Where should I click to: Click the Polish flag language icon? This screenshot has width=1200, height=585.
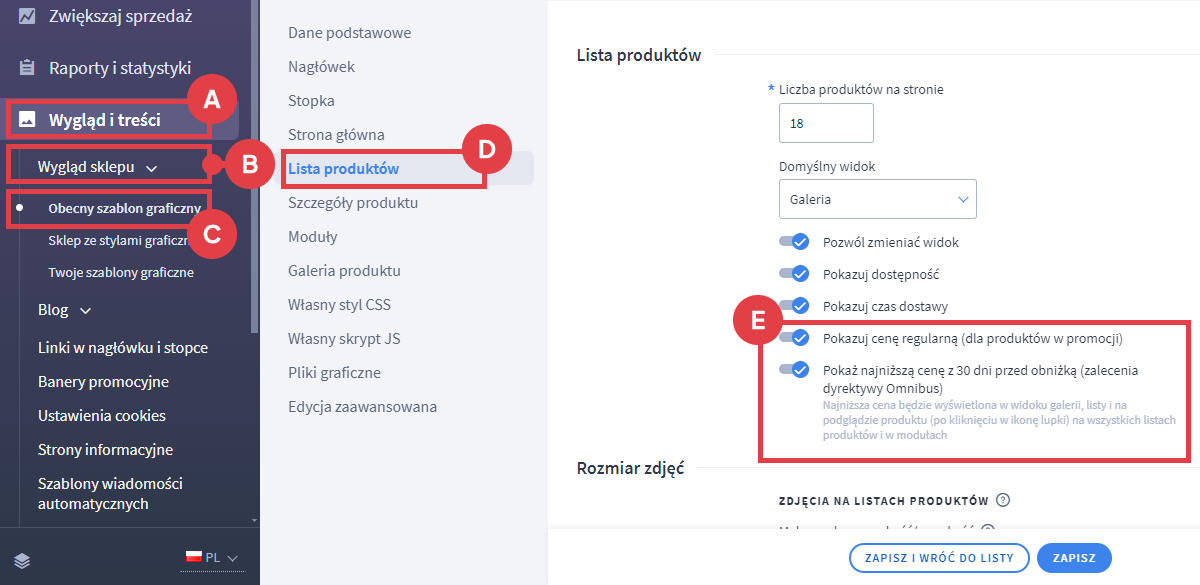coord(193,557)
